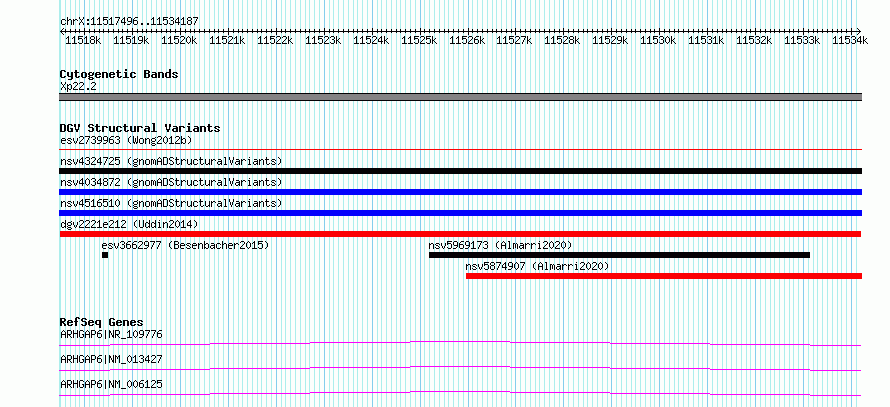Click the 11522k ruler tick label
Screen dimensions: 890x407
tap(275, 40)
